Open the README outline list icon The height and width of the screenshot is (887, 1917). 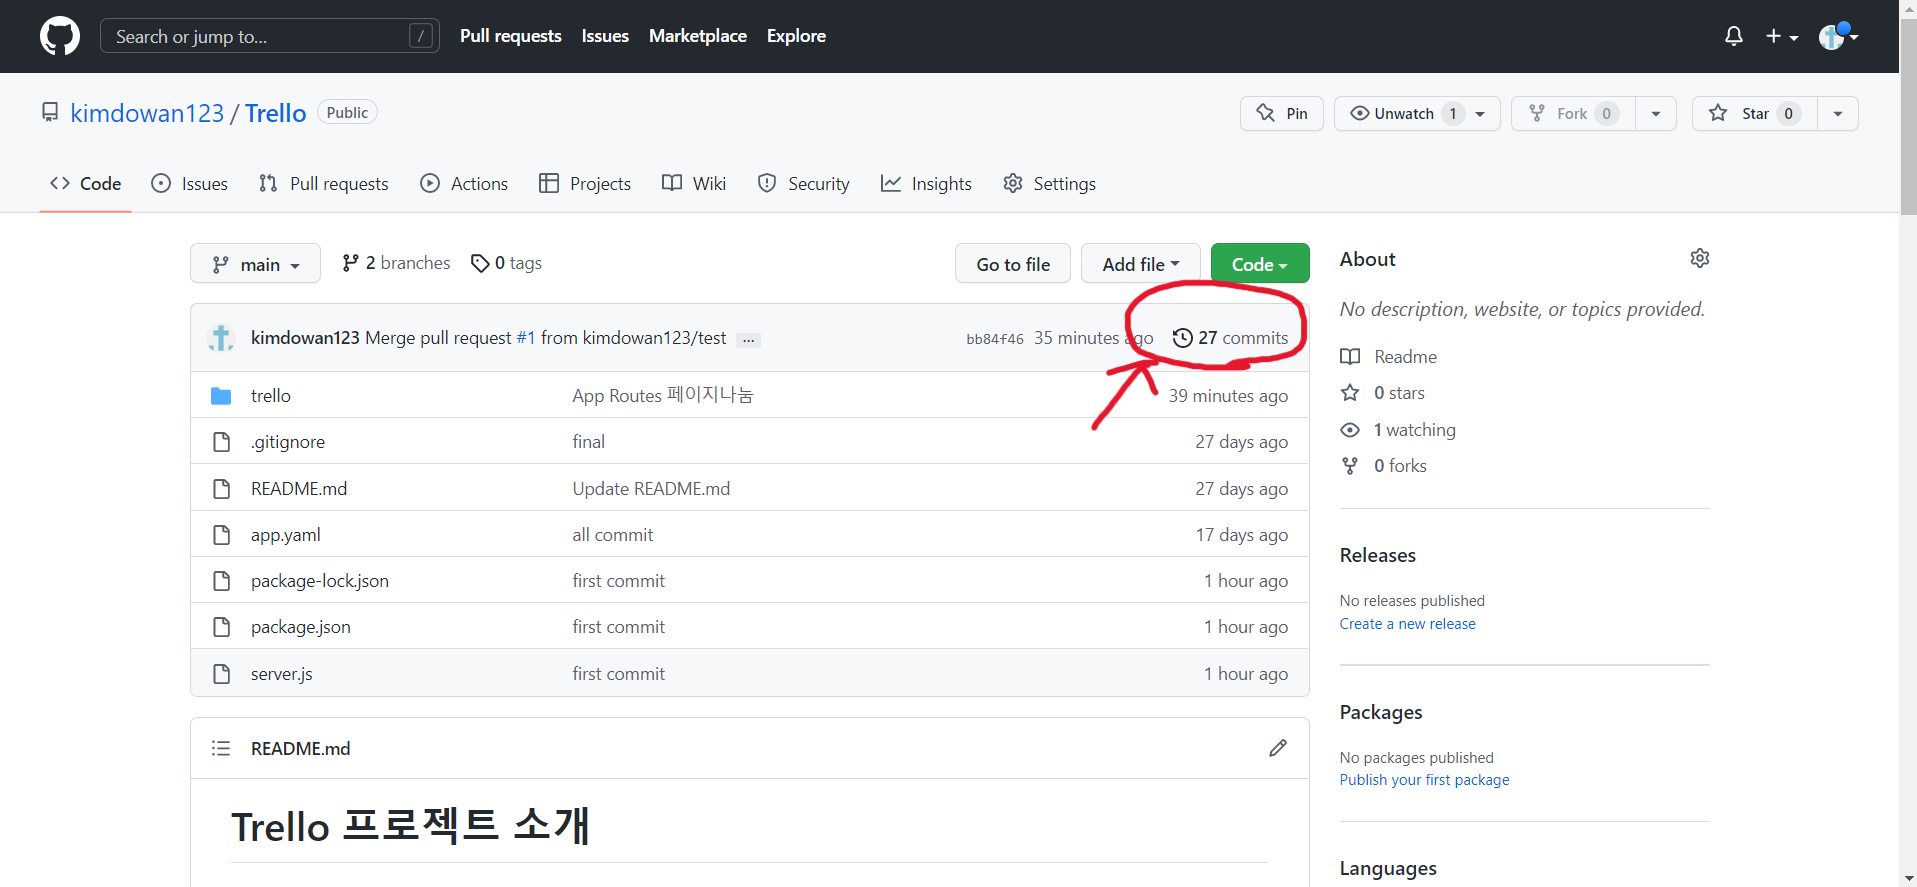pos(221,749)
